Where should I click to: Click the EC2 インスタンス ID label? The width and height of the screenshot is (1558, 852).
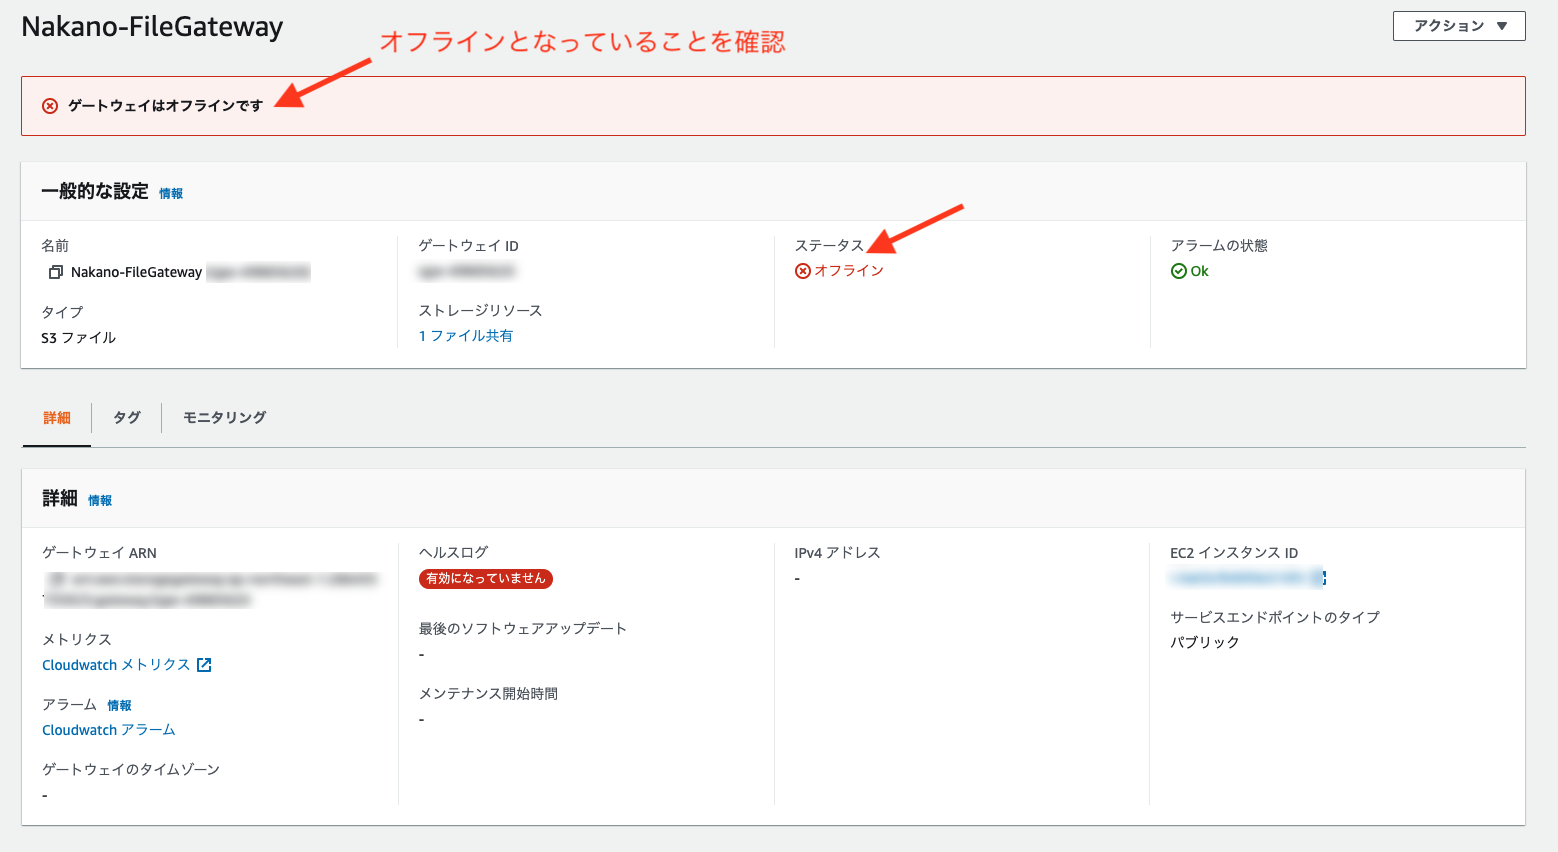click(1234, 553)
